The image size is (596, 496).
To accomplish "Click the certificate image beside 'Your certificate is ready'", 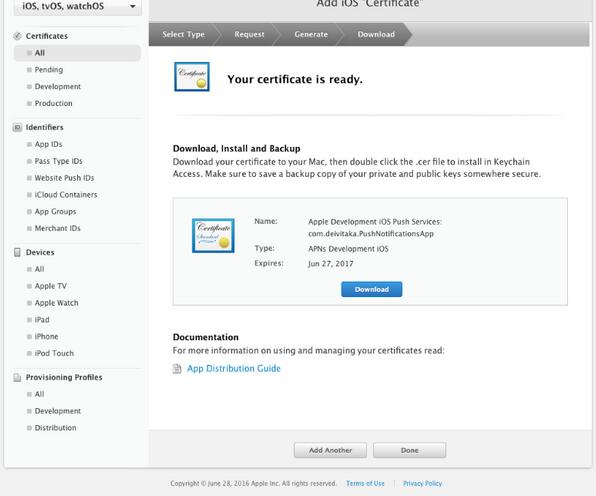I will [x=192, y=77].
